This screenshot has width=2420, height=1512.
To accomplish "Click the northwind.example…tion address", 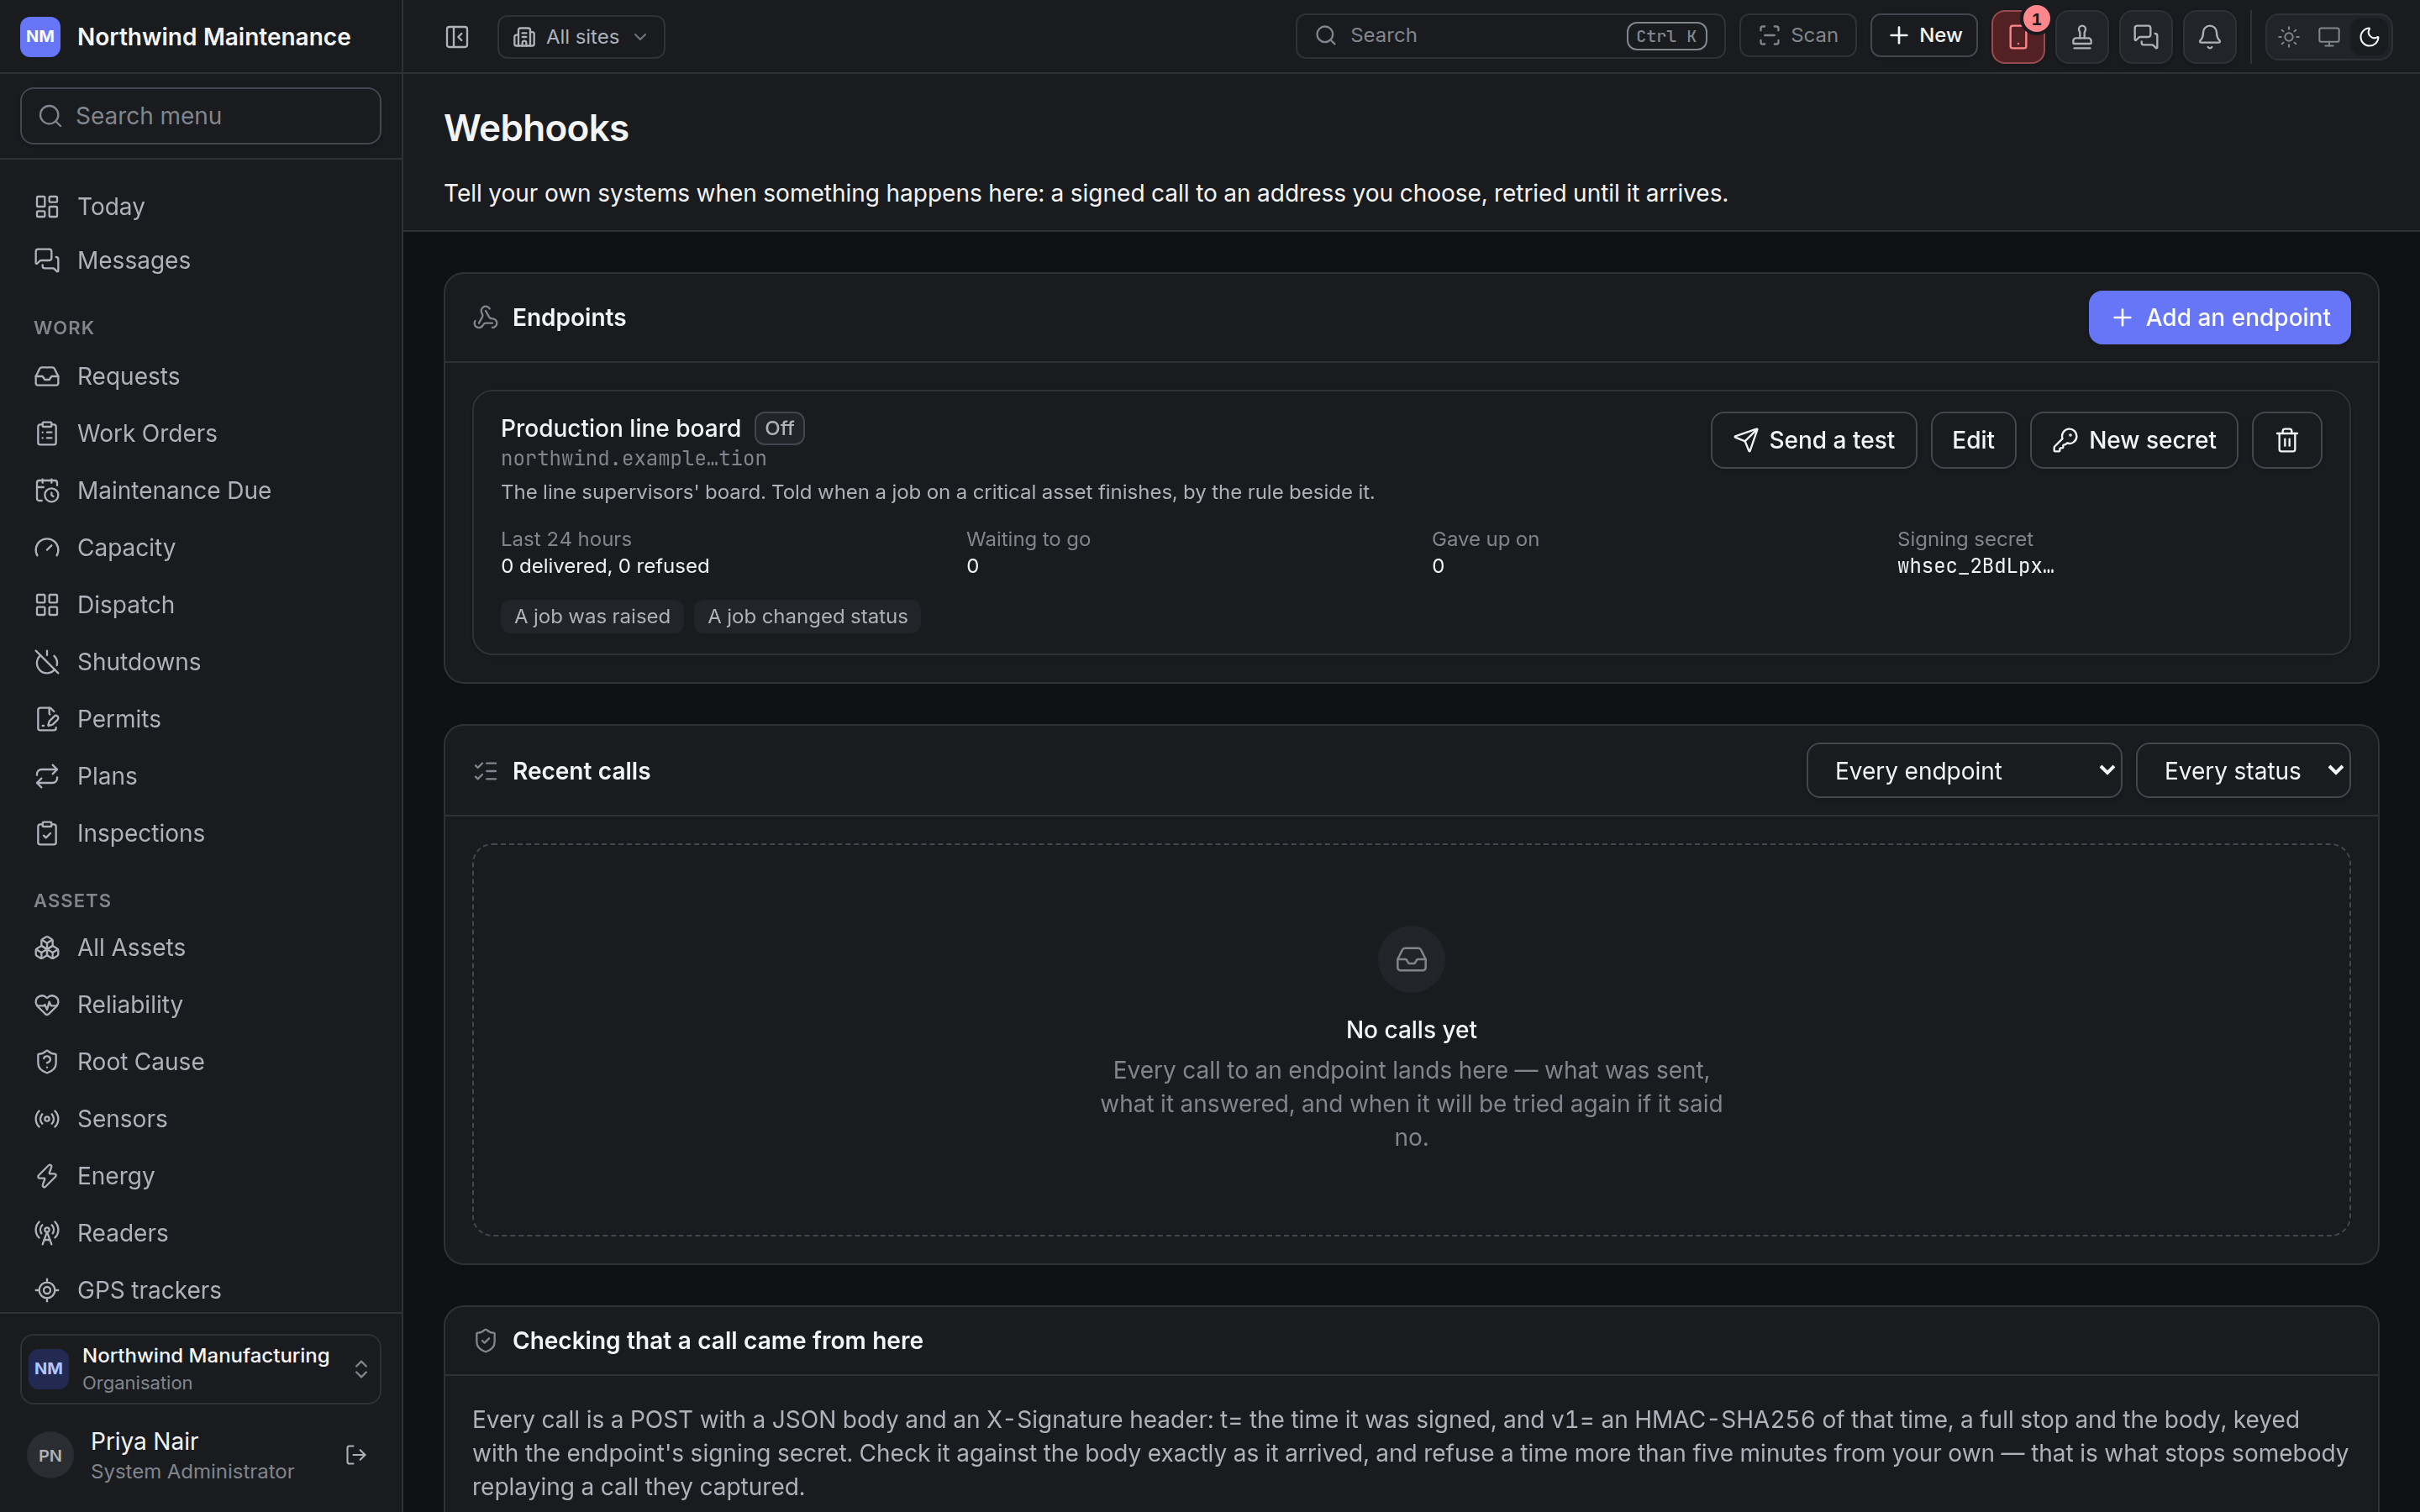I will pos(633,458).
